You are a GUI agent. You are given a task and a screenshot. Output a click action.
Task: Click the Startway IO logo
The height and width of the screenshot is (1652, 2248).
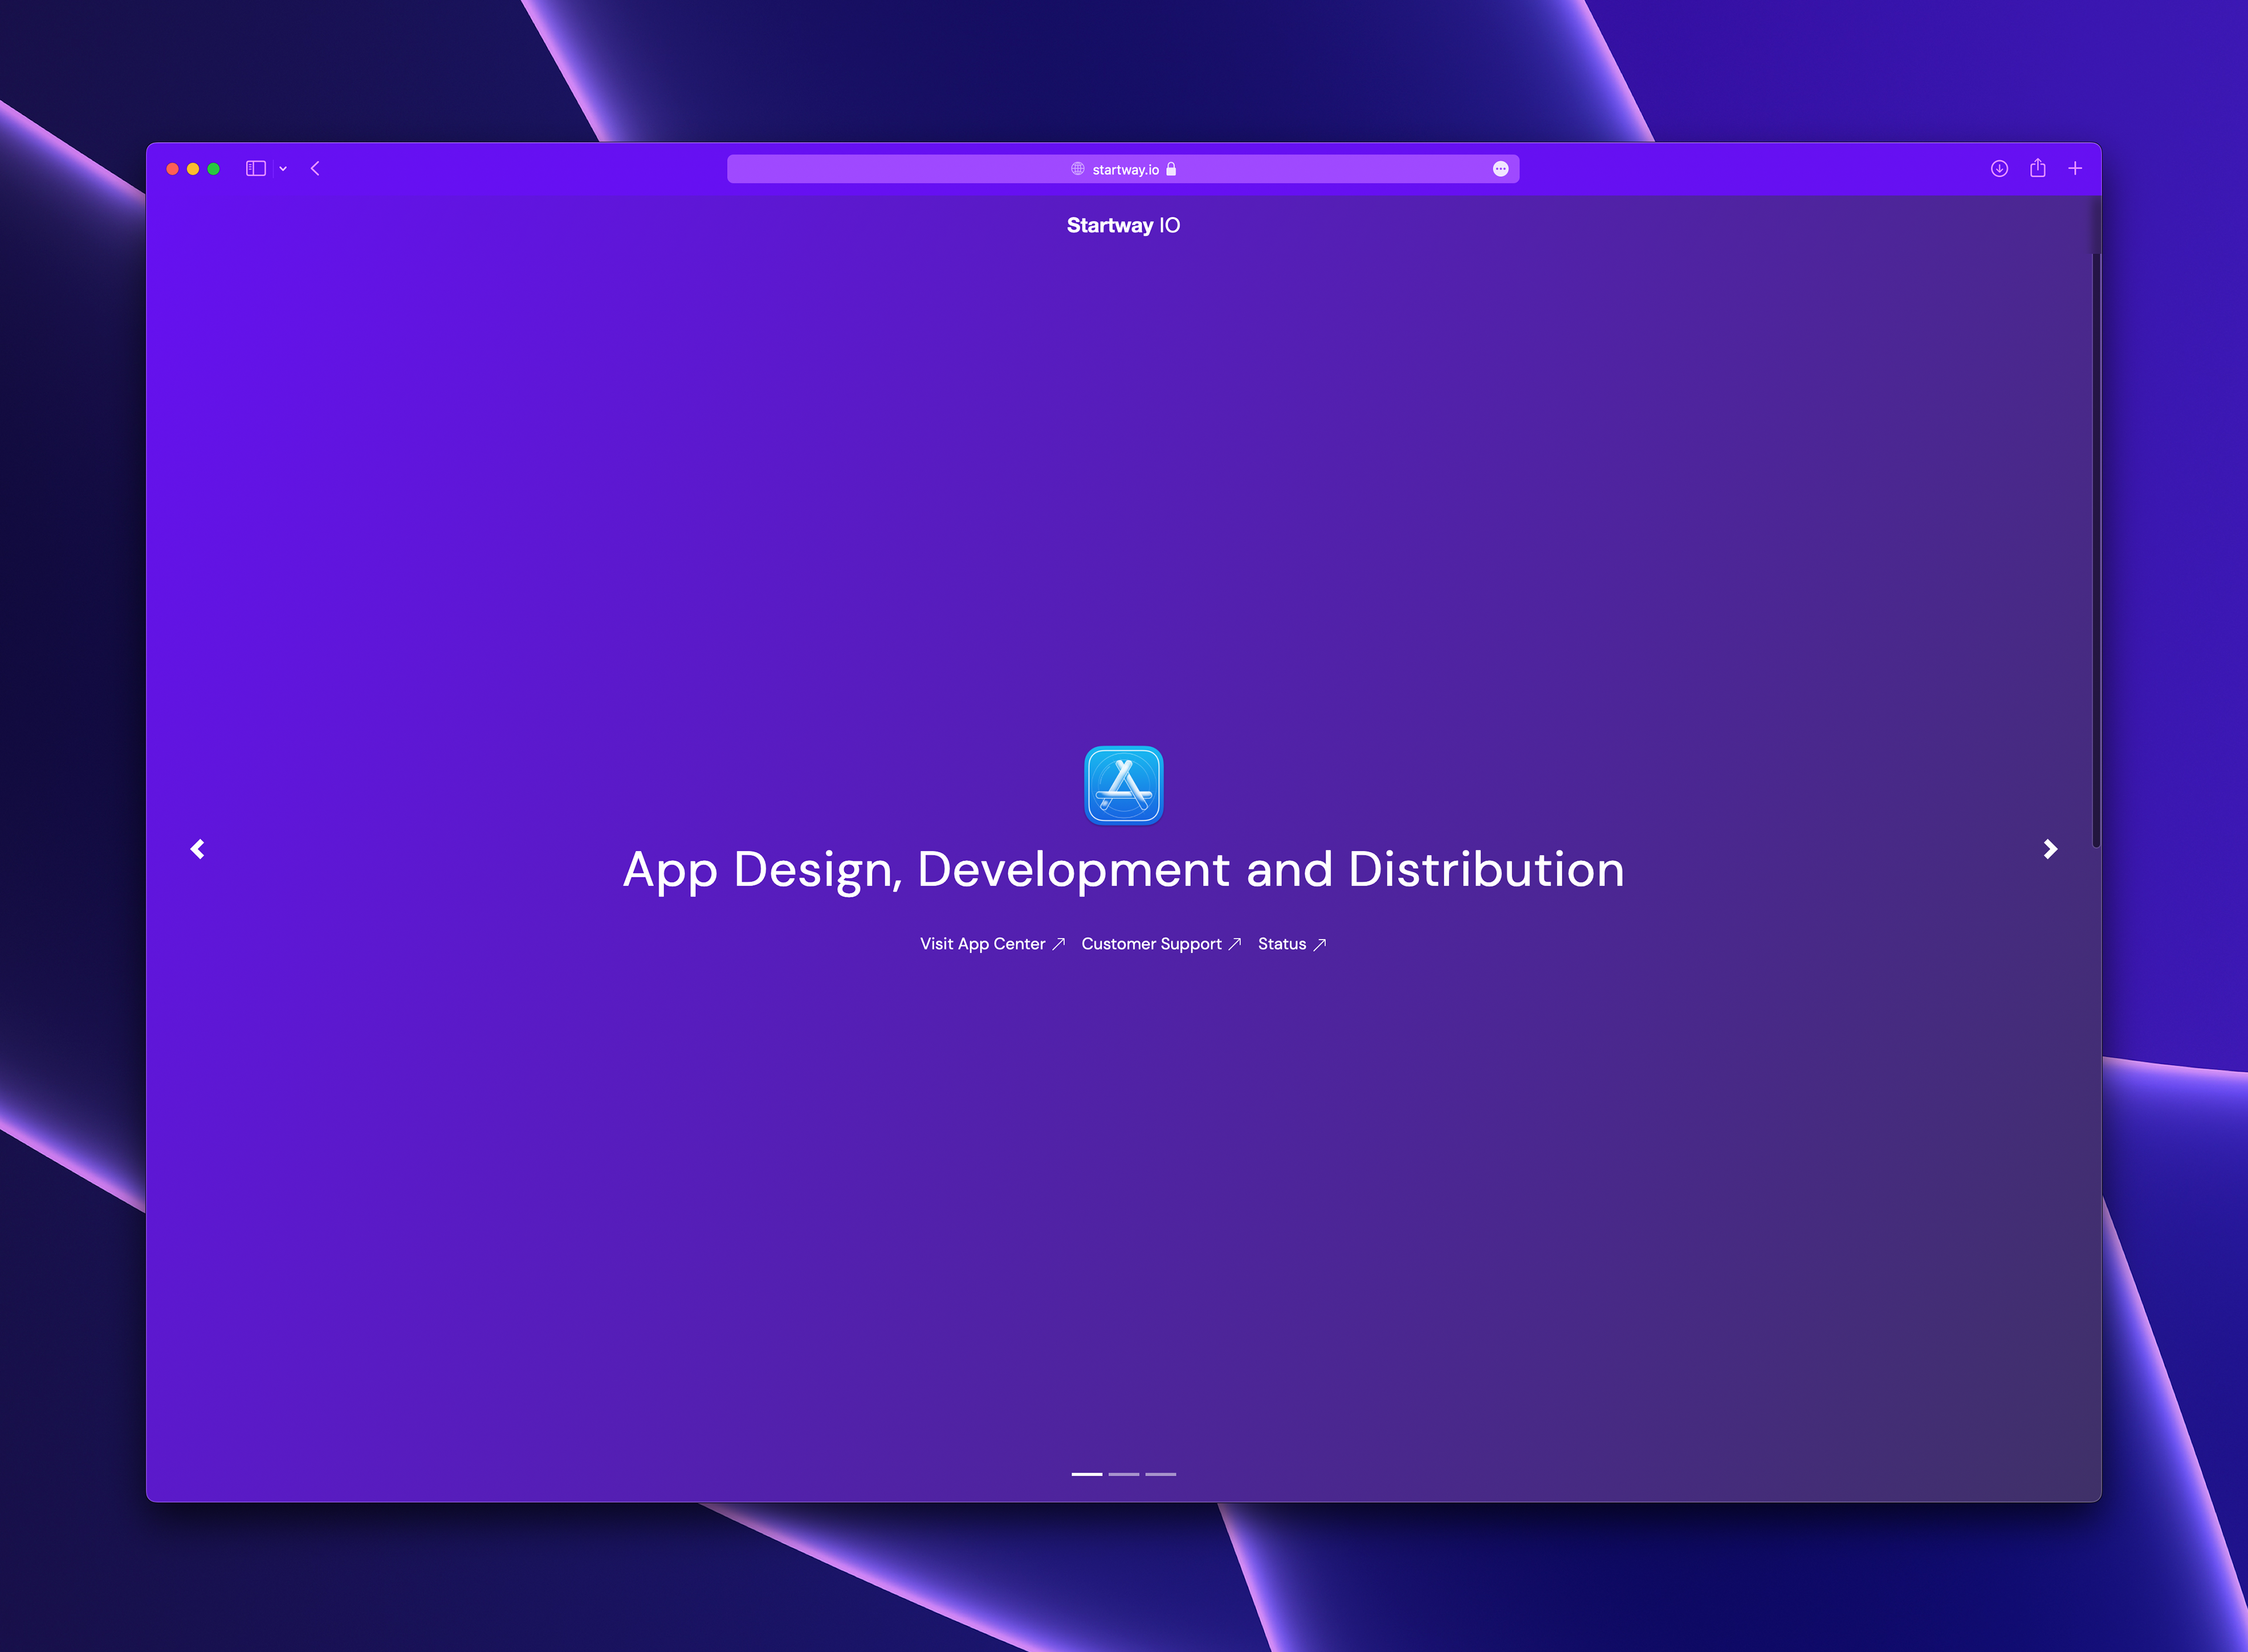(1123, 225)
